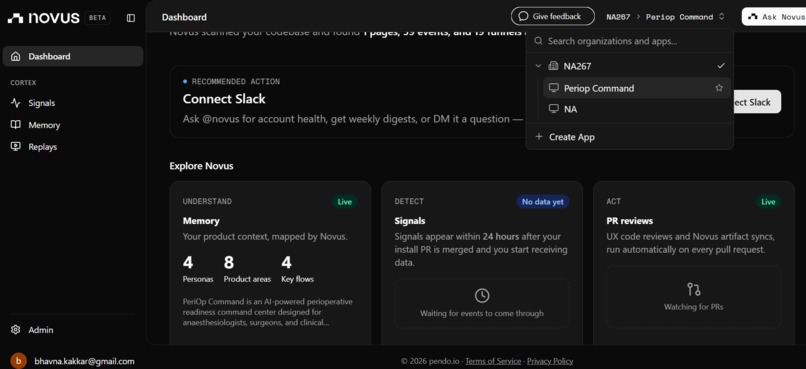Click the monitor icon beside Periop Command

(x=554, y=88)
